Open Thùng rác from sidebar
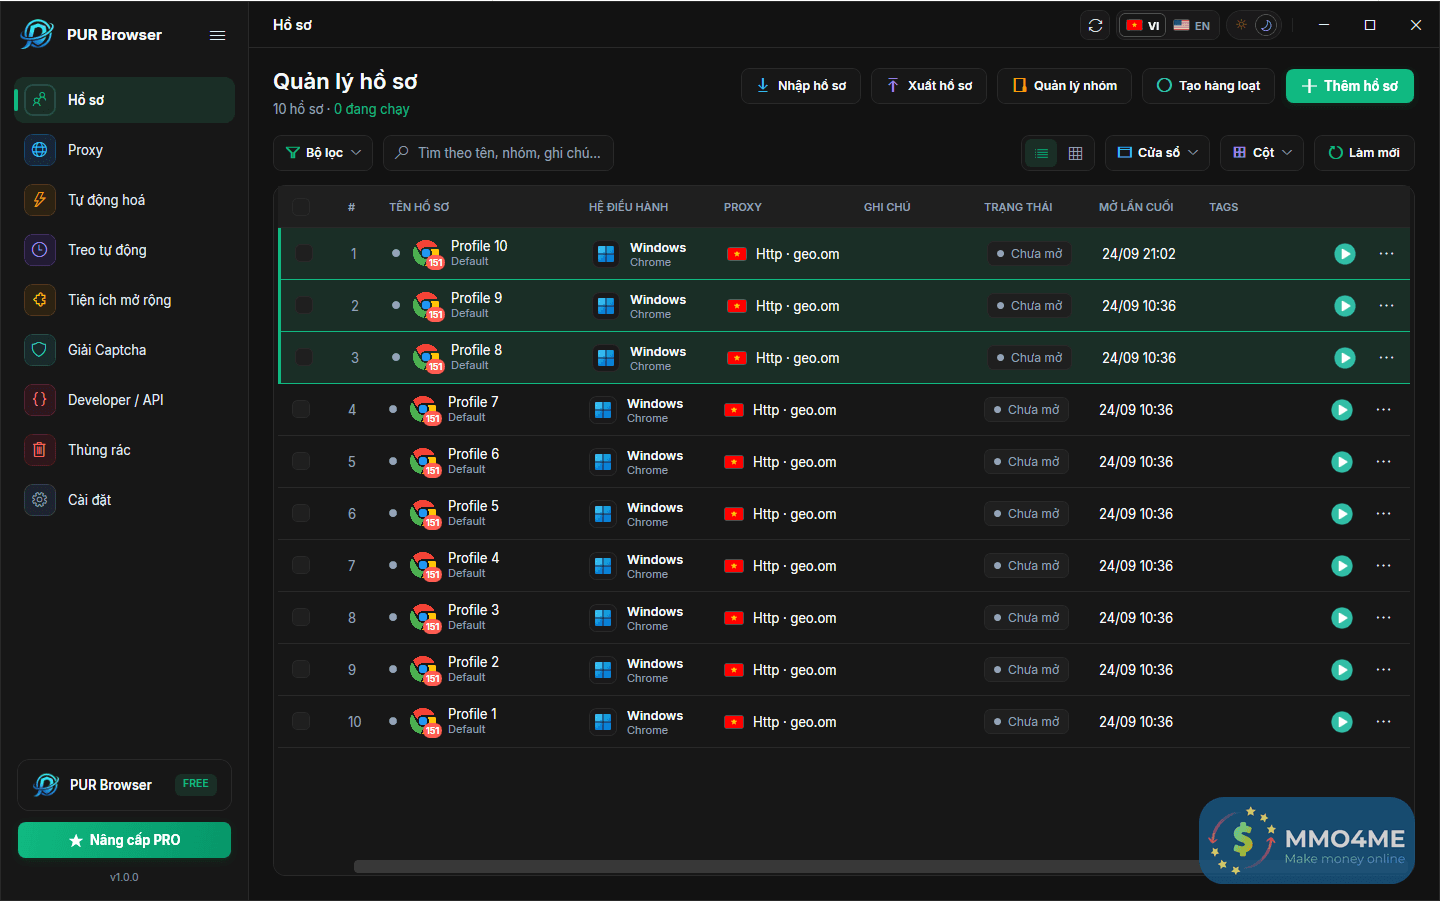This screenshot has width=1440, height=901. tap(125, 450)
